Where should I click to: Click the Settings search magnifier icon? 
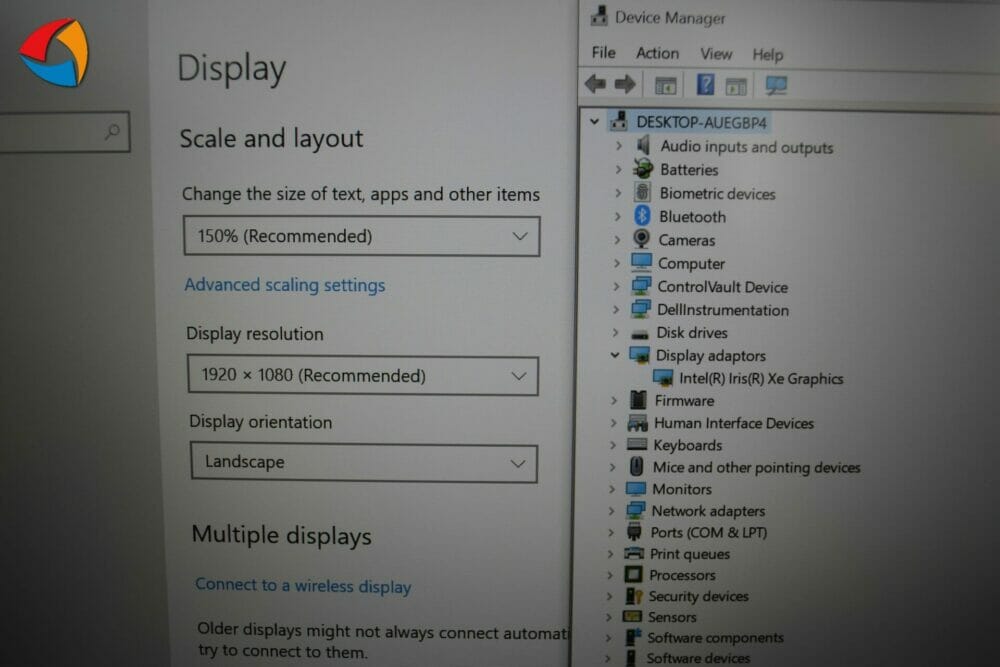click(112, 131)
